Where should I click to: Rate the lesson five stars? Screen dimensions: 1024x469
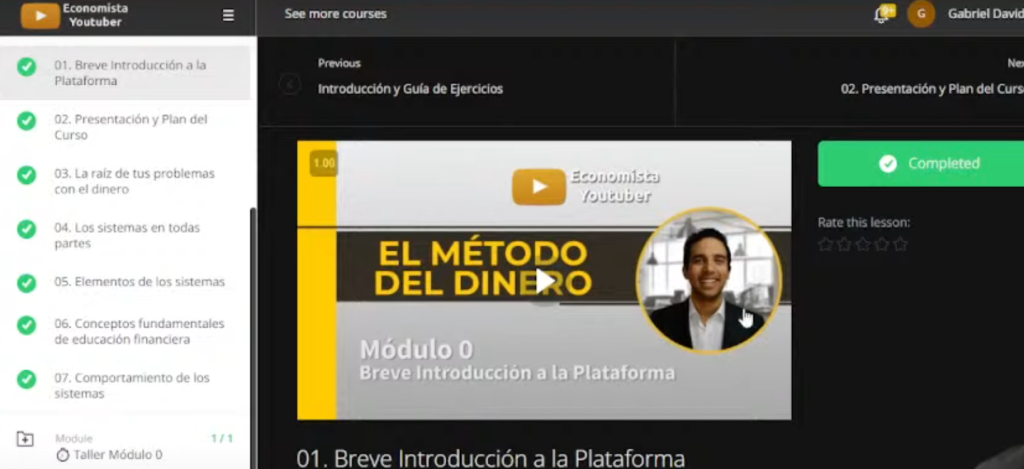(x=901, y=244)
